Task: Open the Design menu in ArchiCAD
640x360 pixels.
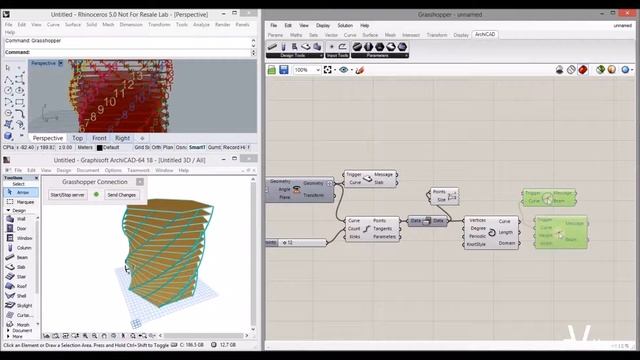Action: pyautogui.click(x=64, y=170)
